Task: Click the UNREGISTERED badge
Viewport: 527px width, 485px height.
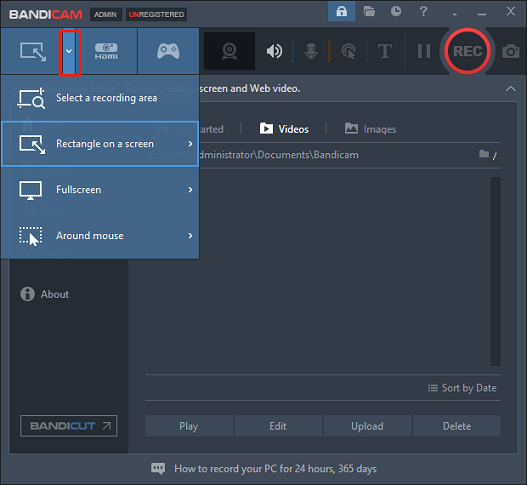Action: [x=156, y=14]
